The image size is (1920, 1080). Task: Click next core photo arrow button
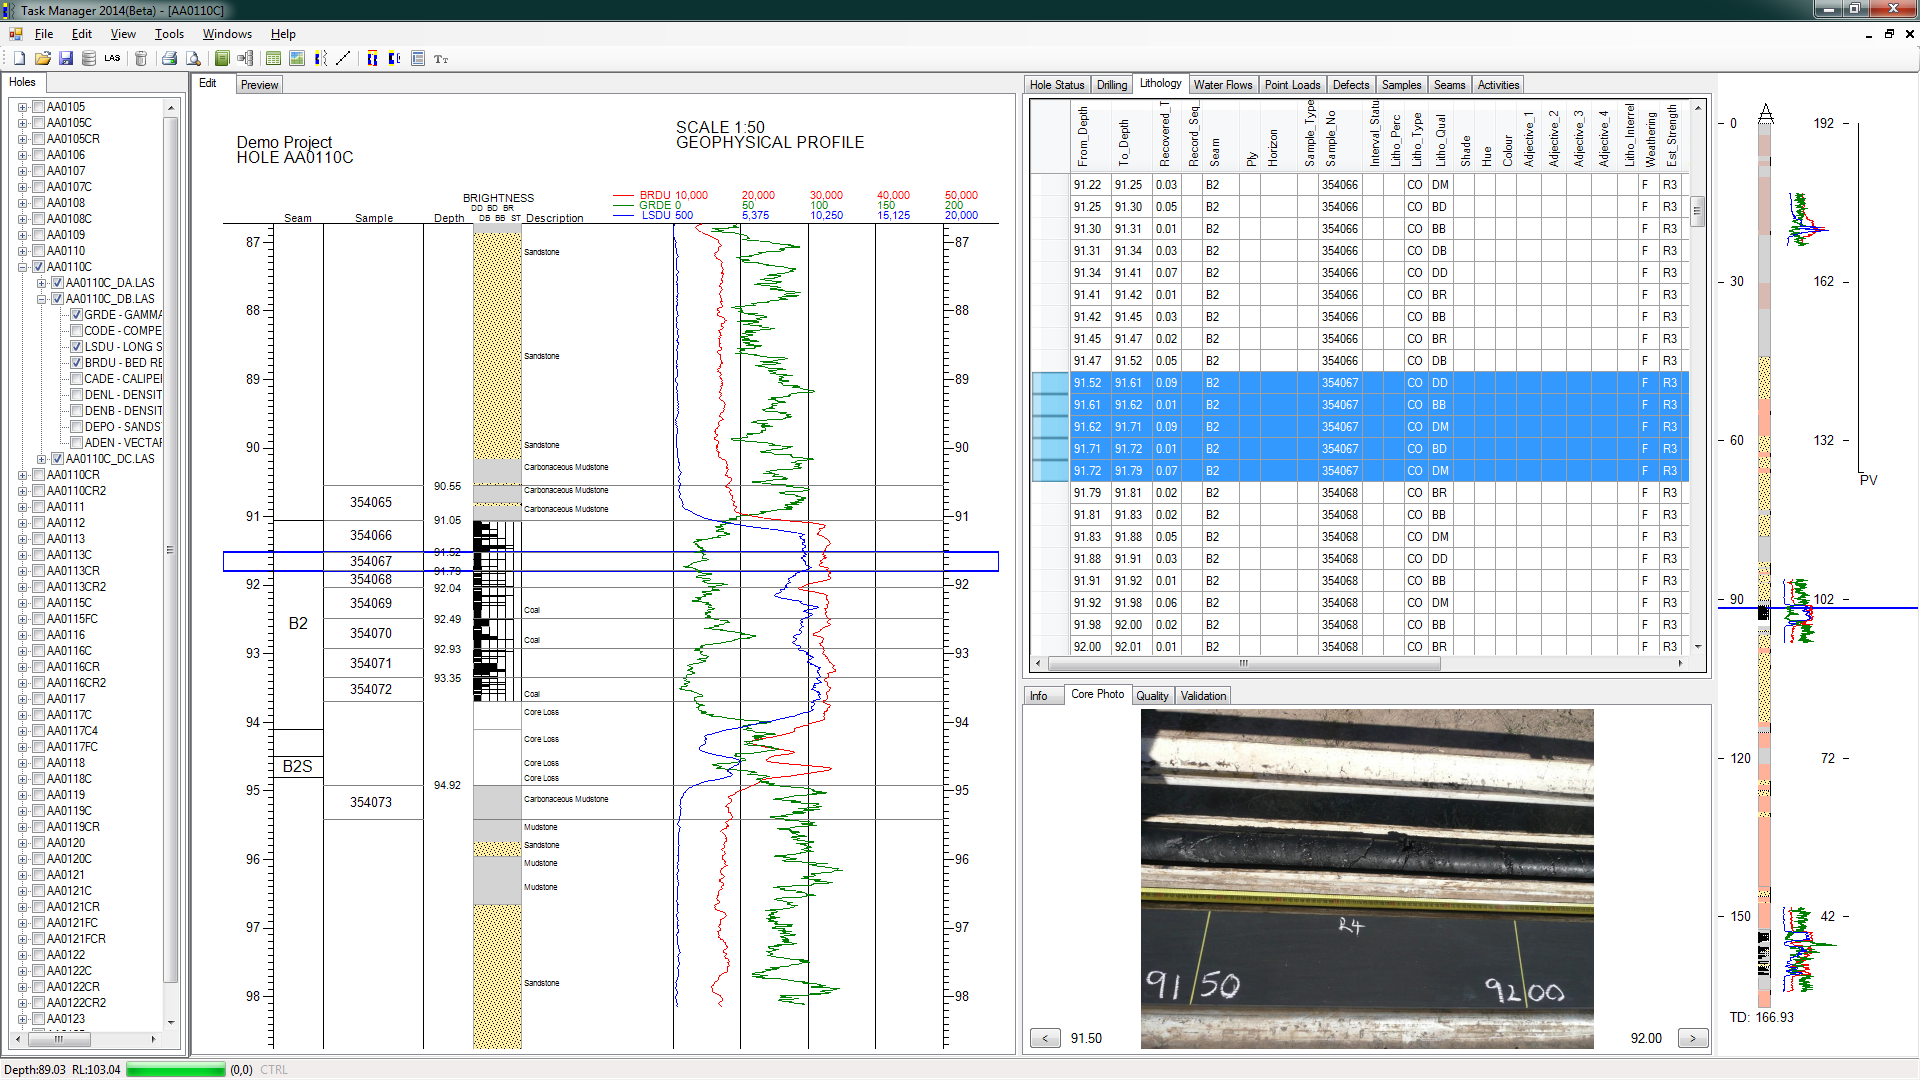point(1692,1038)
